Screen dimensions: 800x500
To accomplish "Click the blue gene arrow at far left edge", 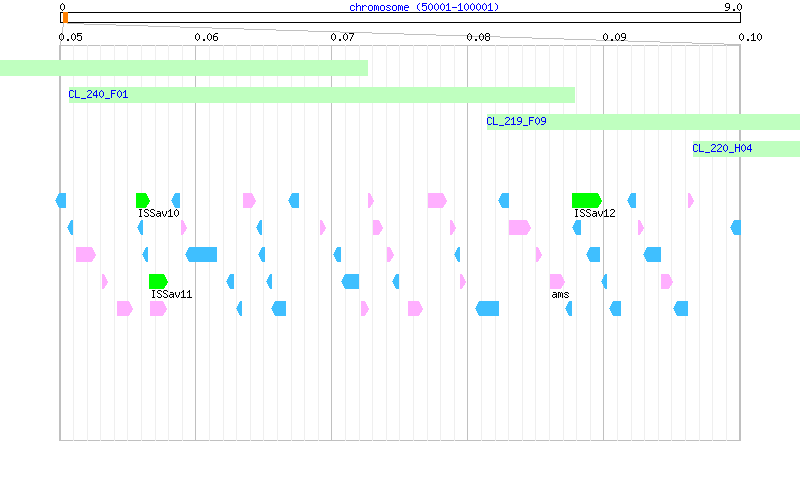I will (x=61, y=201).
